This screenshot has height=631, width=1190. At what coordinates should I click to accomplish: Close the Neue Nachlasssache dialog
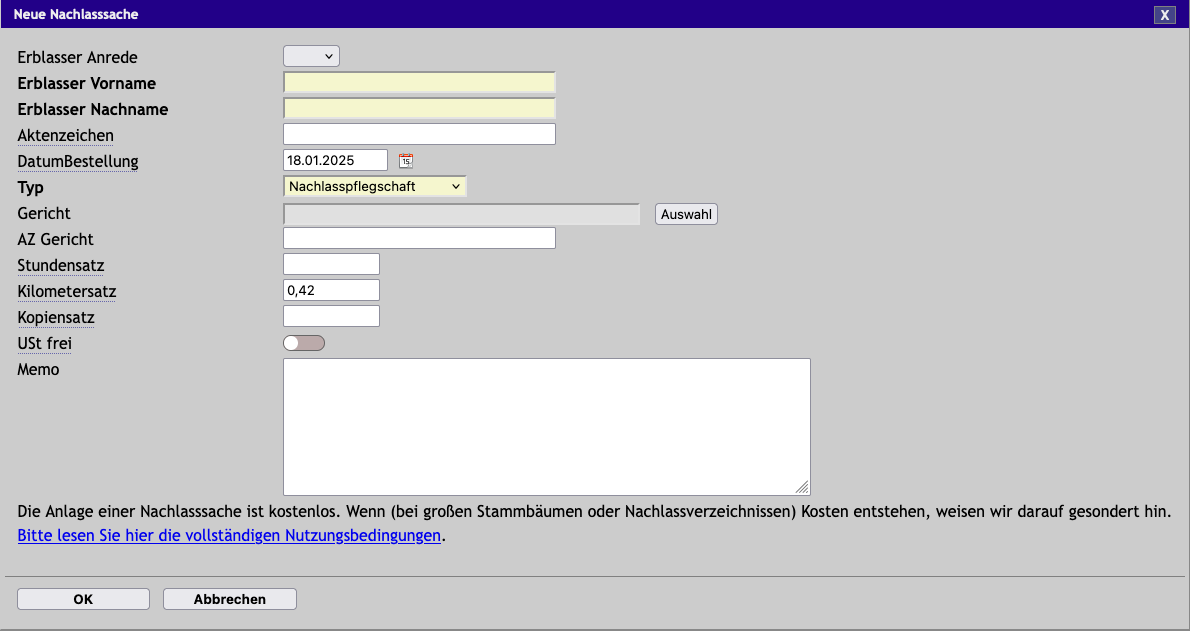click(x=1164, y=14)
